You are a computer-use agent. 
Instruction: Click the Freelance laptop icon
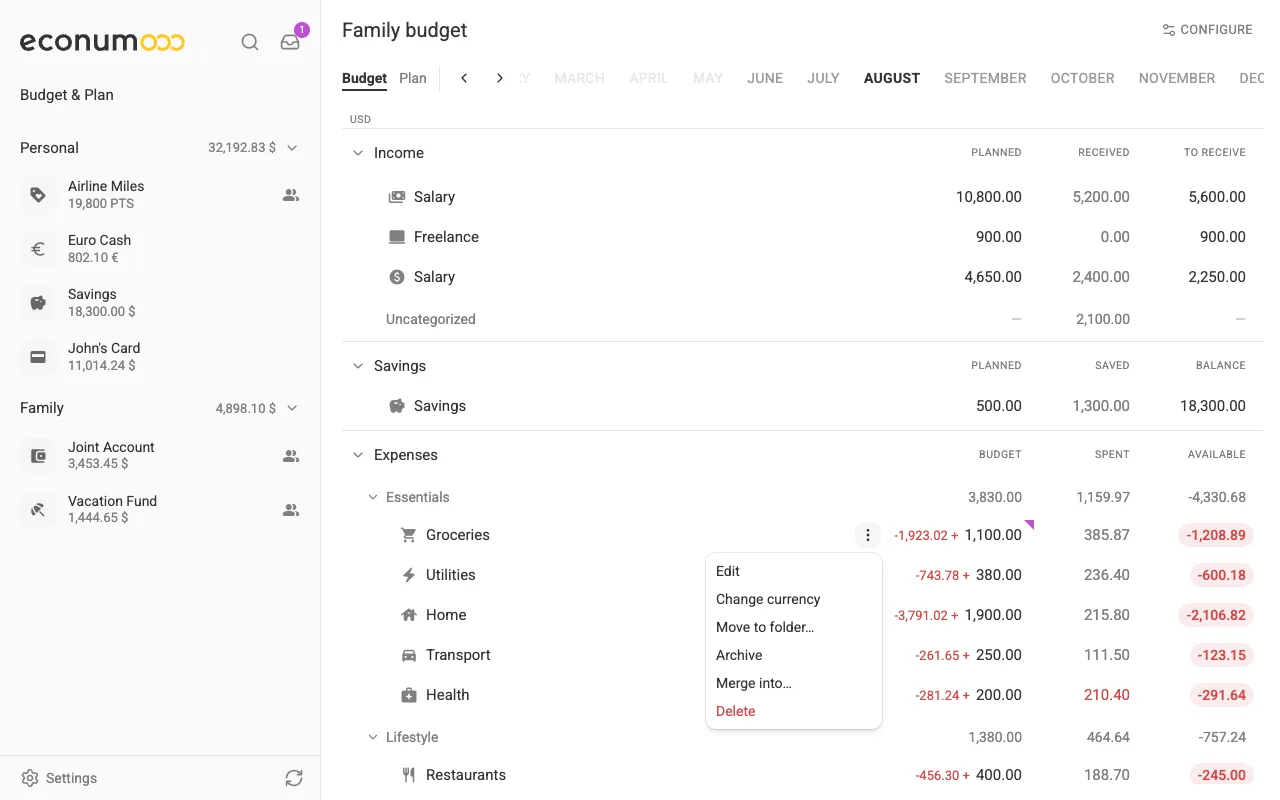pos(397,237)
